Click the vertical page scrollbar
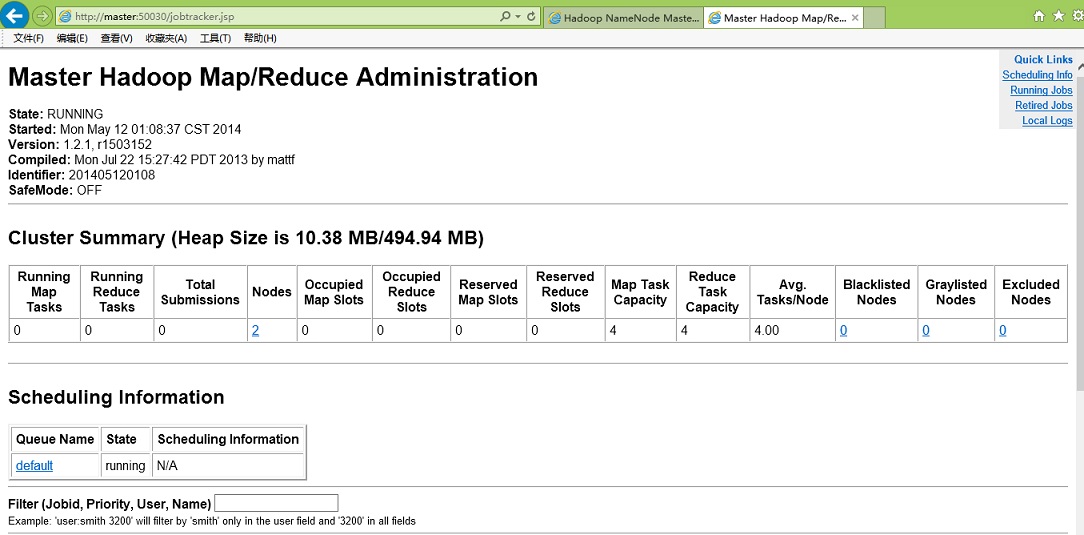1084x535 pixels. point(1079,300)
